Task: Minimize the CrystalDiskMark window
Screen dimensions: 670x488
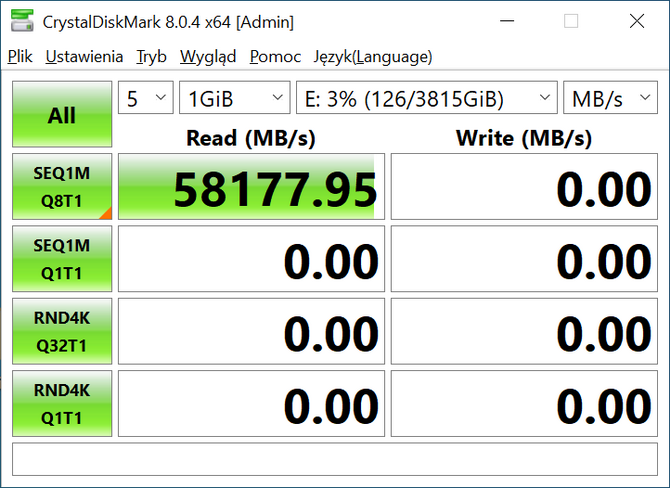Action: click(507, 21)
